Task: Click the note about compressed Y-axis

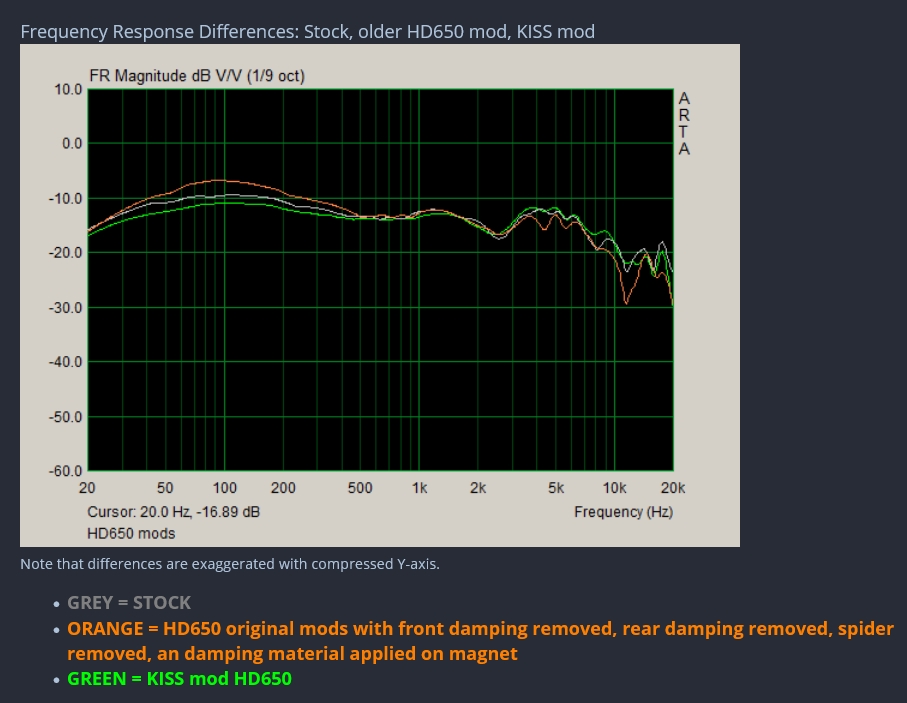Action: point(230,564)
